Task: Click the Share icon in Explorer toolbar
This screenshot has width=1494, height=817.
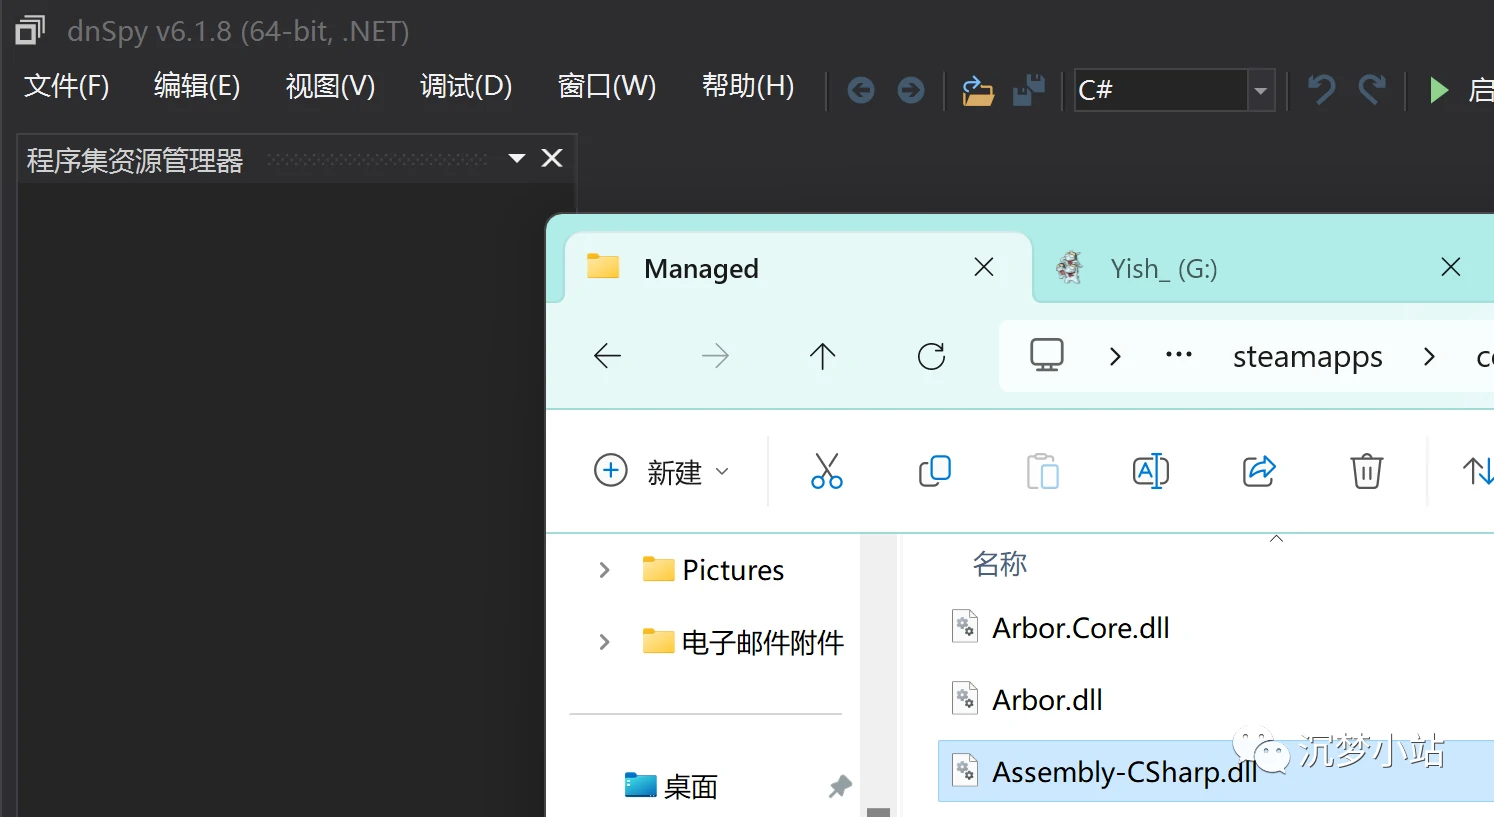Action: pyautogui.click(x=1258, y=471)
